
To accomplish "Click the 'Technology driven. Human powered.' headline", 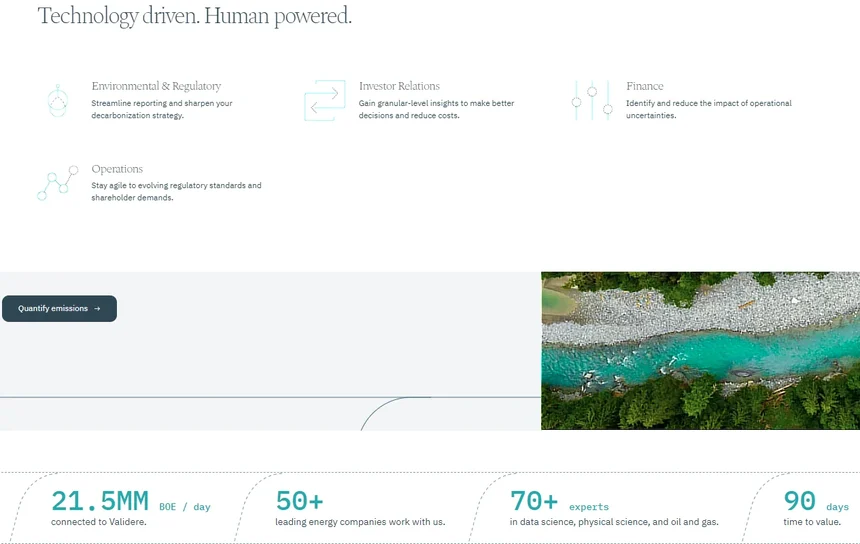I will click(194, 16).
